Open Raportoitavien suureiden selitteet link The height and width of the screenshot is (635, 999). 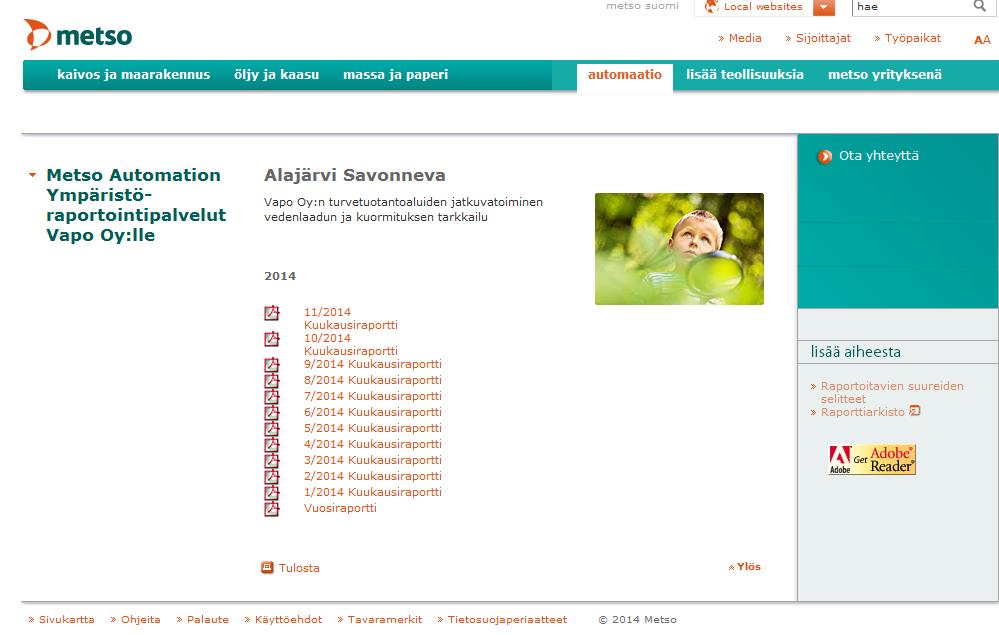(x=891, y=392)
